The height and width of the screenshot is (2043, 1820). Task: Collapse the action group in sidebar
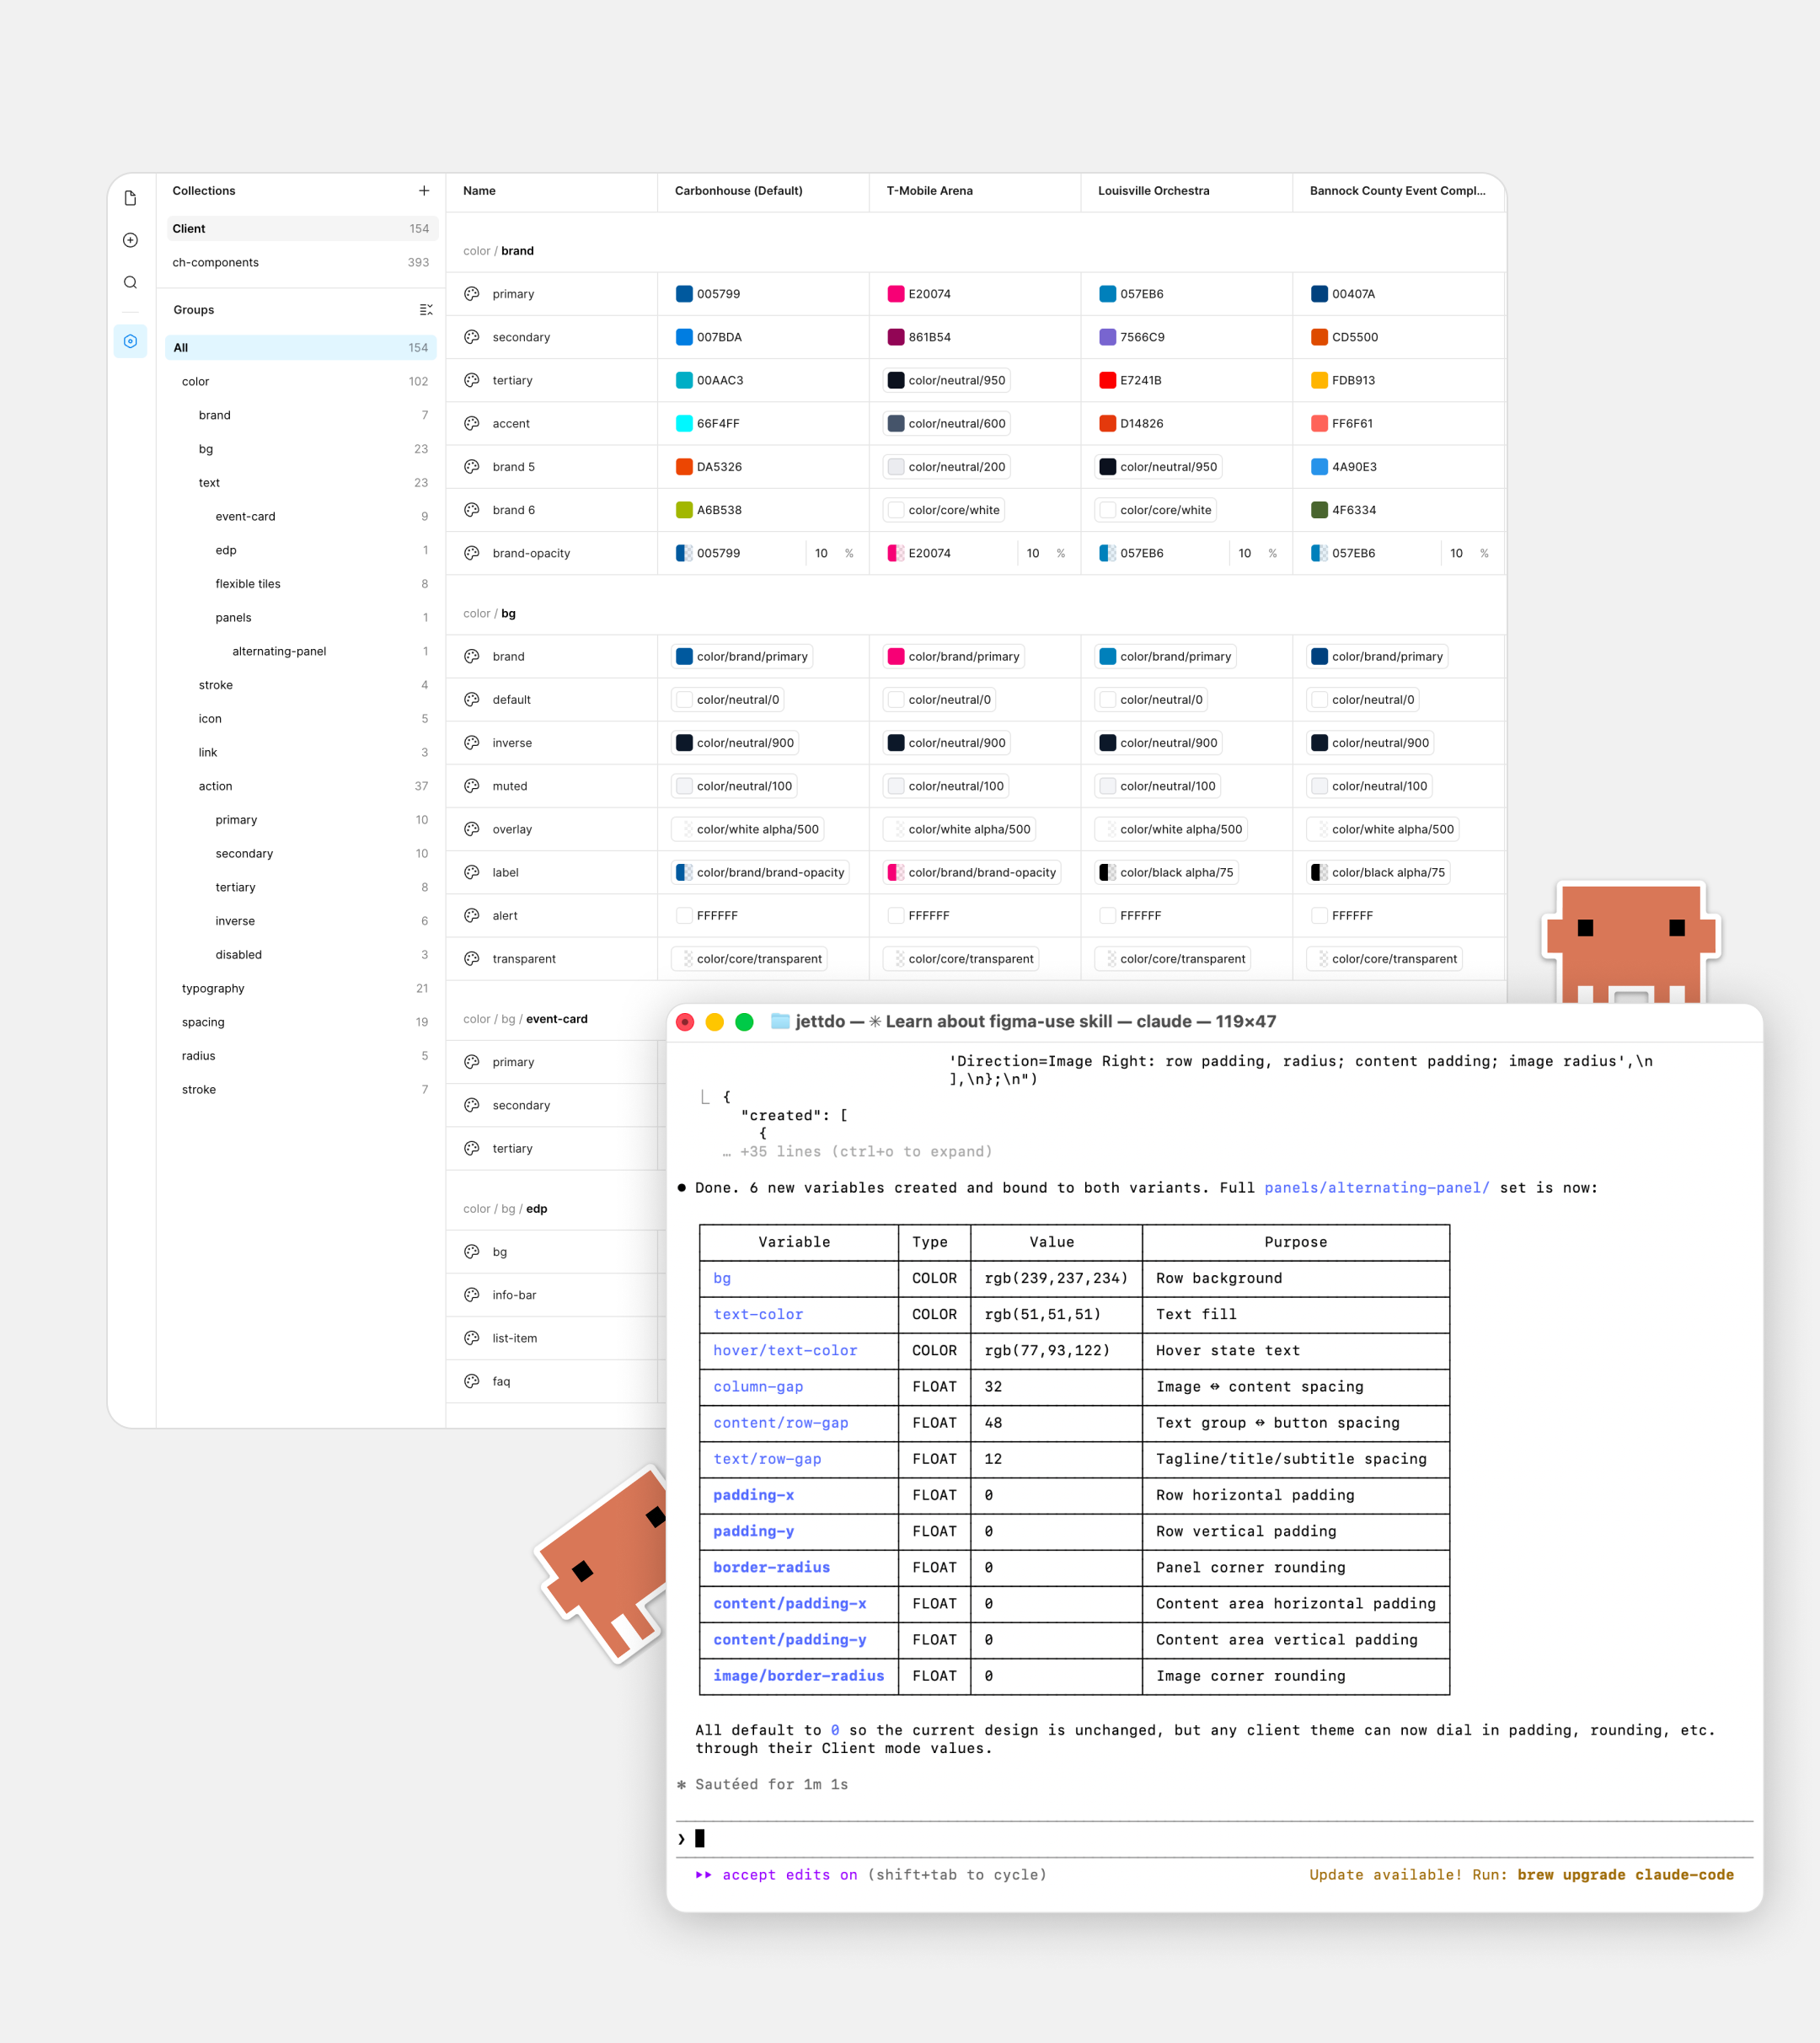click(x=215, y=786)
